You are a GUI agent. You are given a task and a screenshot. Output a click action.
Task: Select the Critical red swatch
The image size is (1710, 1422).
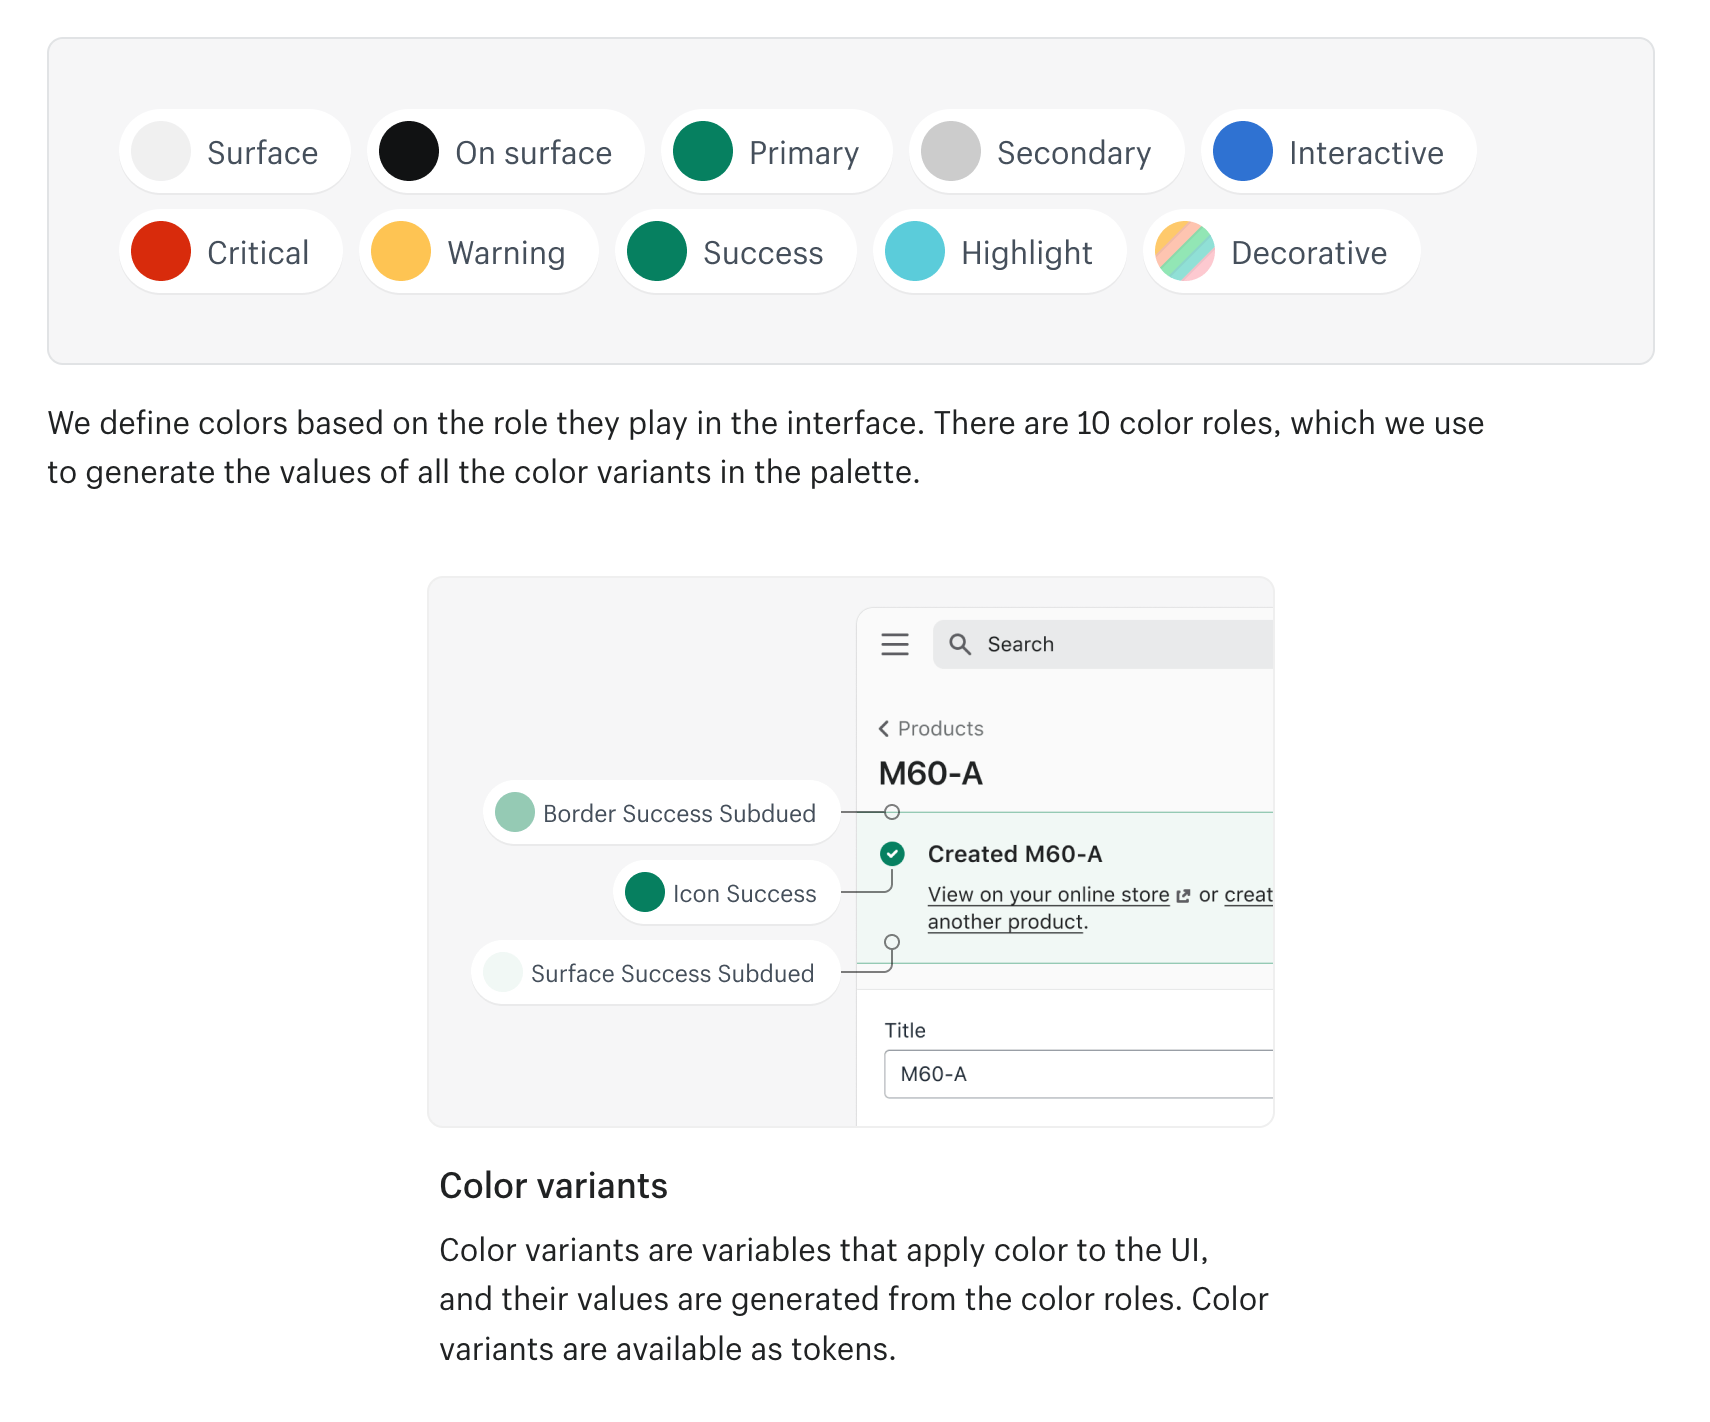pos(161,251)
